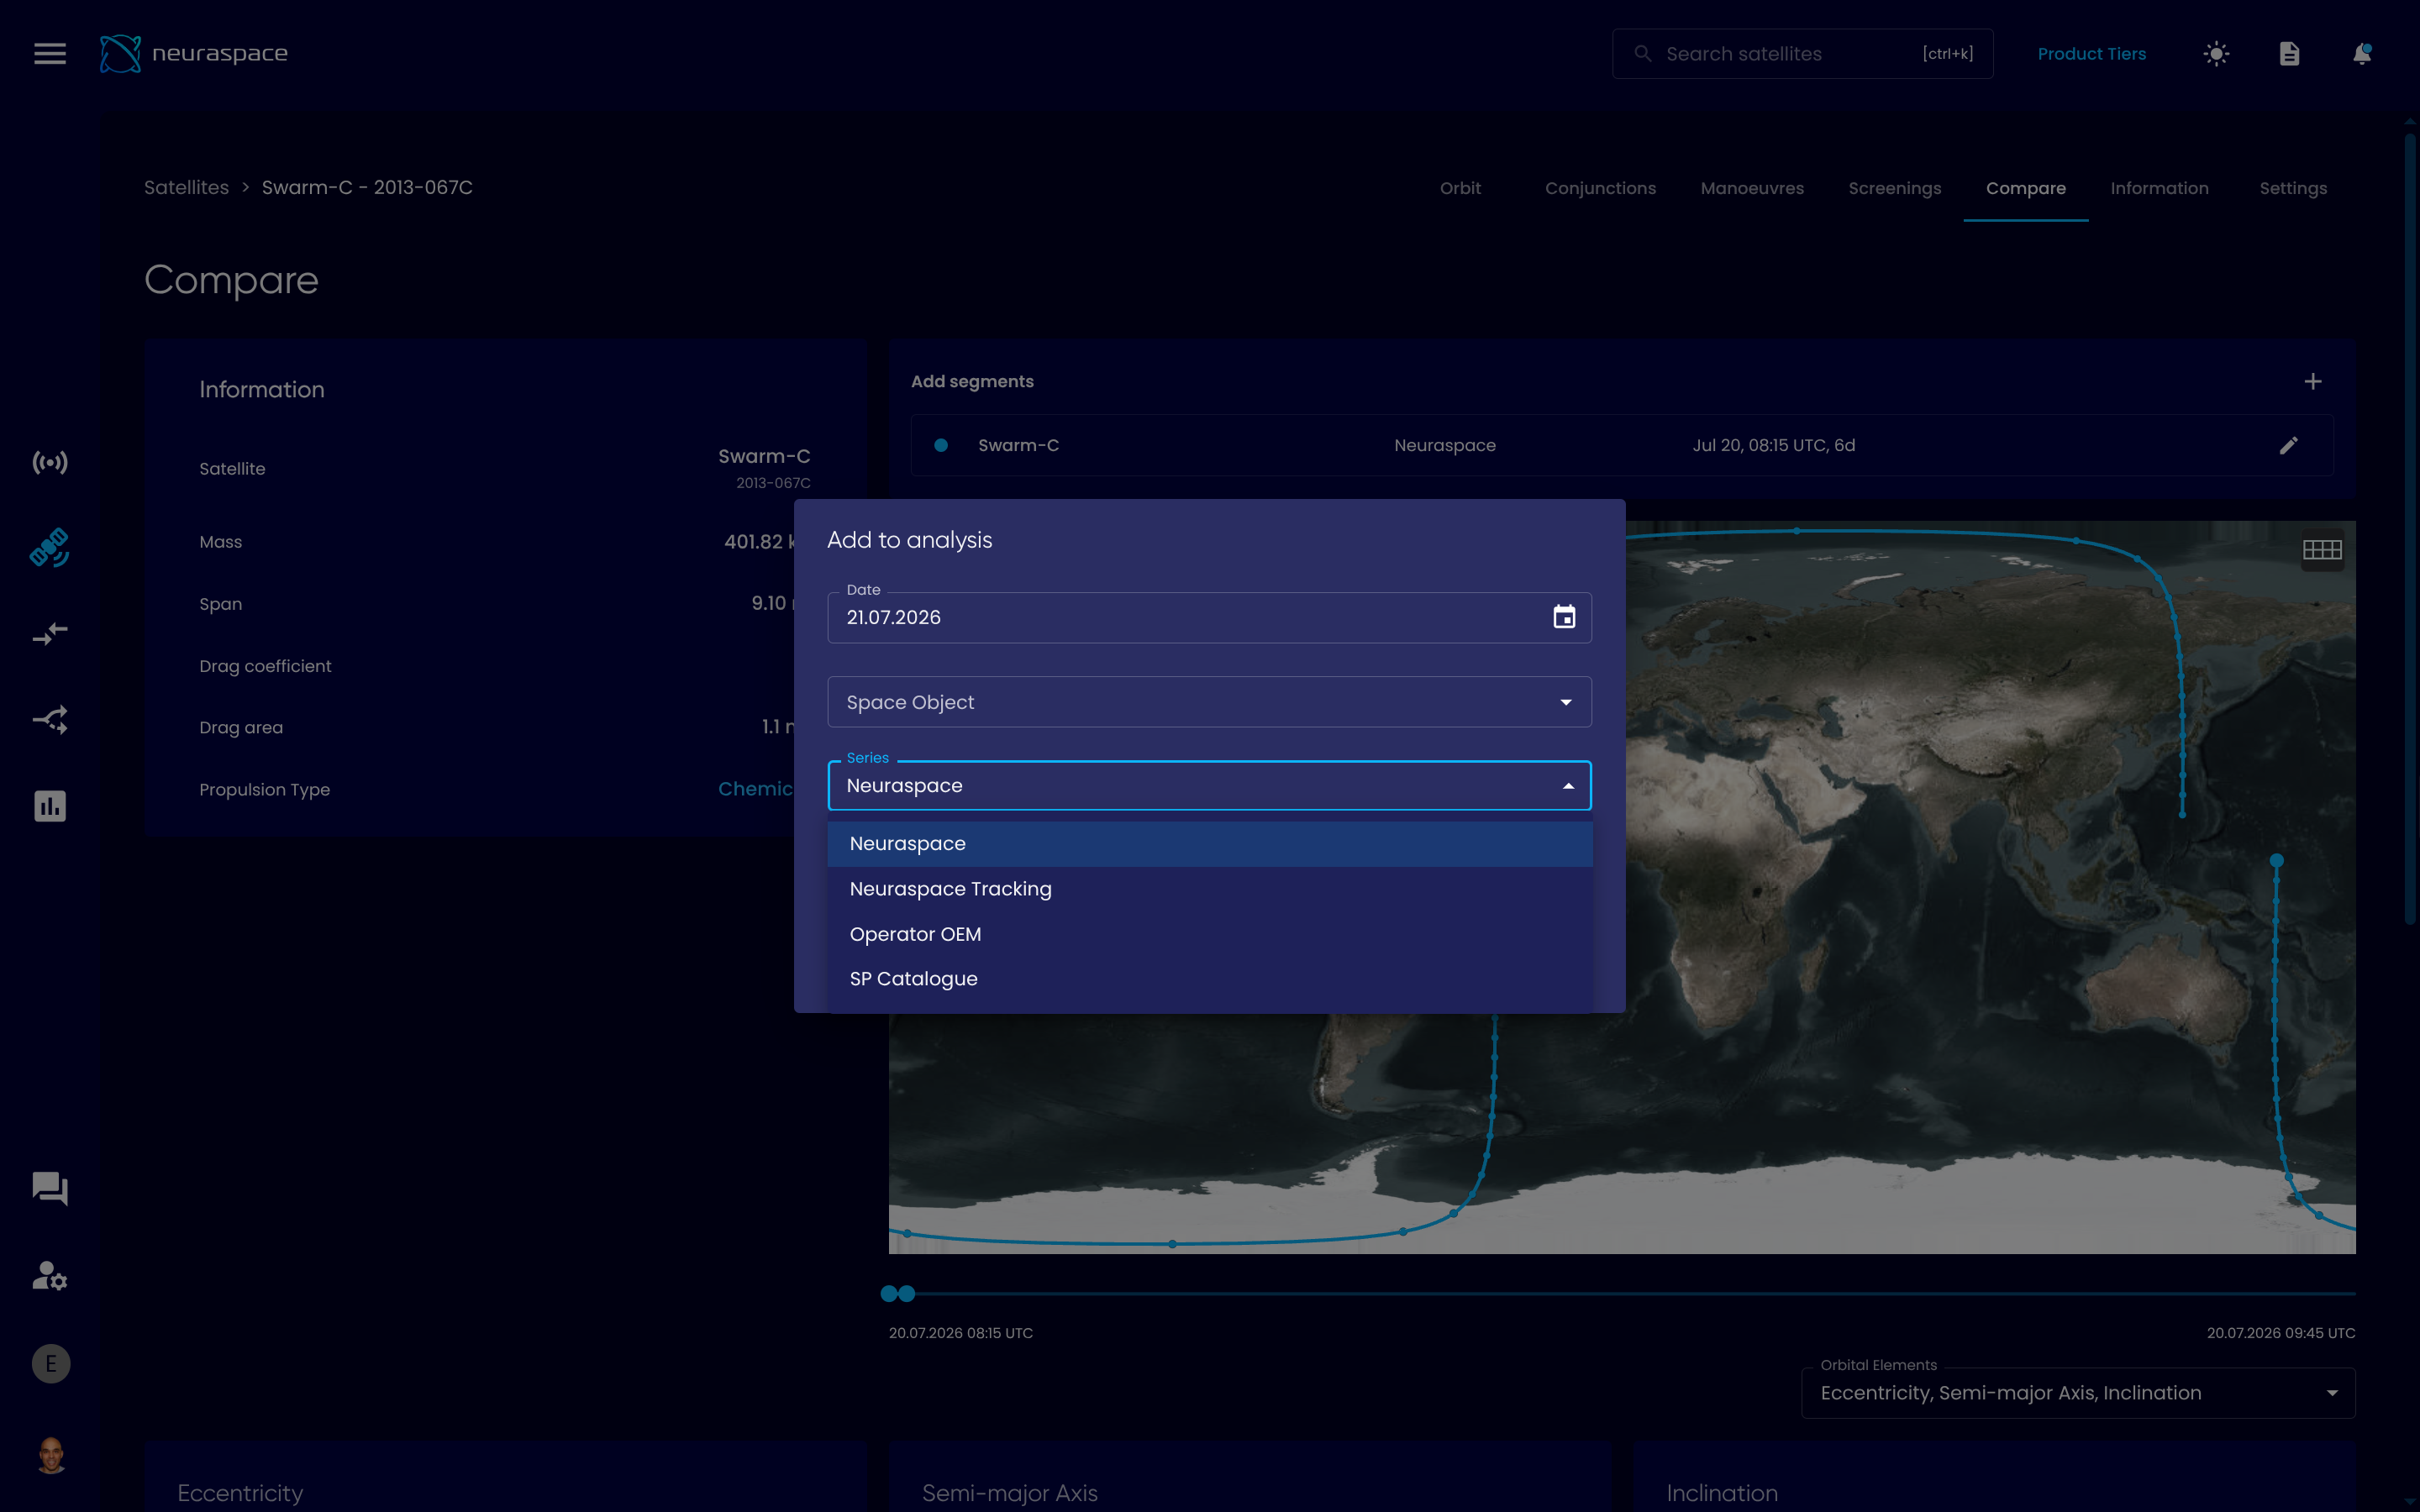This screenshot has width=2420, height=1512.
Task: Open the conjunctions arrows sidebar icon
Action: 50,634
